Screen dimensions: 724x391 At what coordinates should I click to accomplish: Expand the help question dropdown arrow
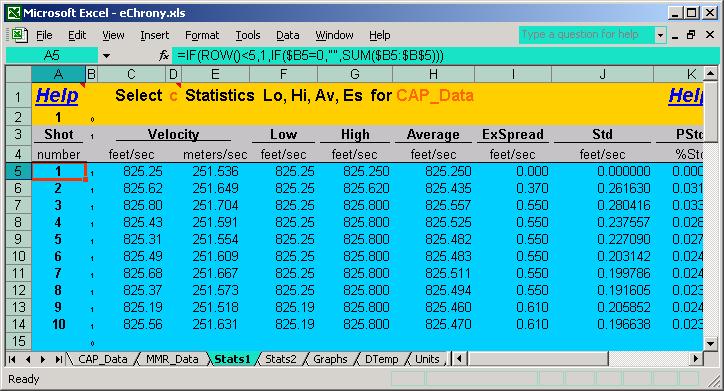[x=660, y=35]
